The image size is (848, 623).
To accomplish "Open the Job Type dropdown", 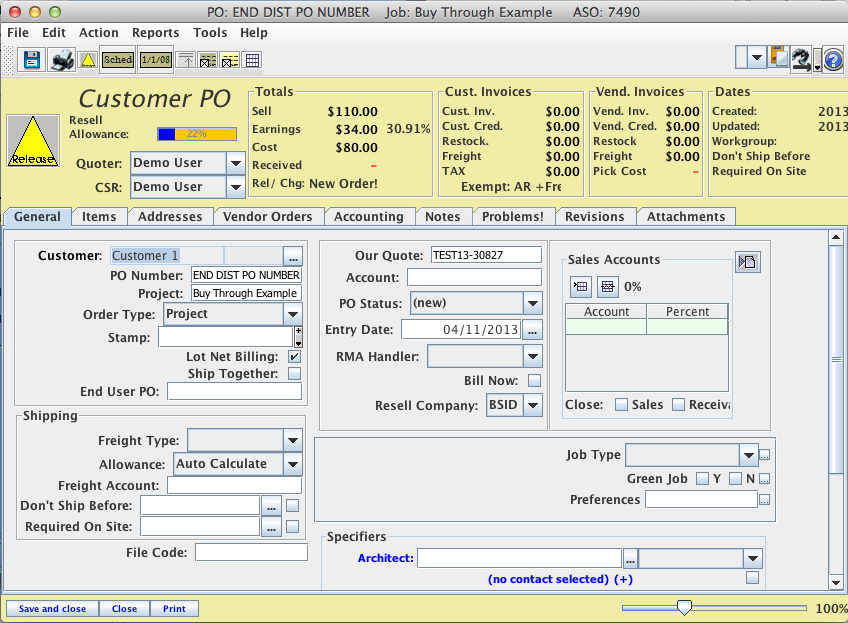I will coord(748,455).
